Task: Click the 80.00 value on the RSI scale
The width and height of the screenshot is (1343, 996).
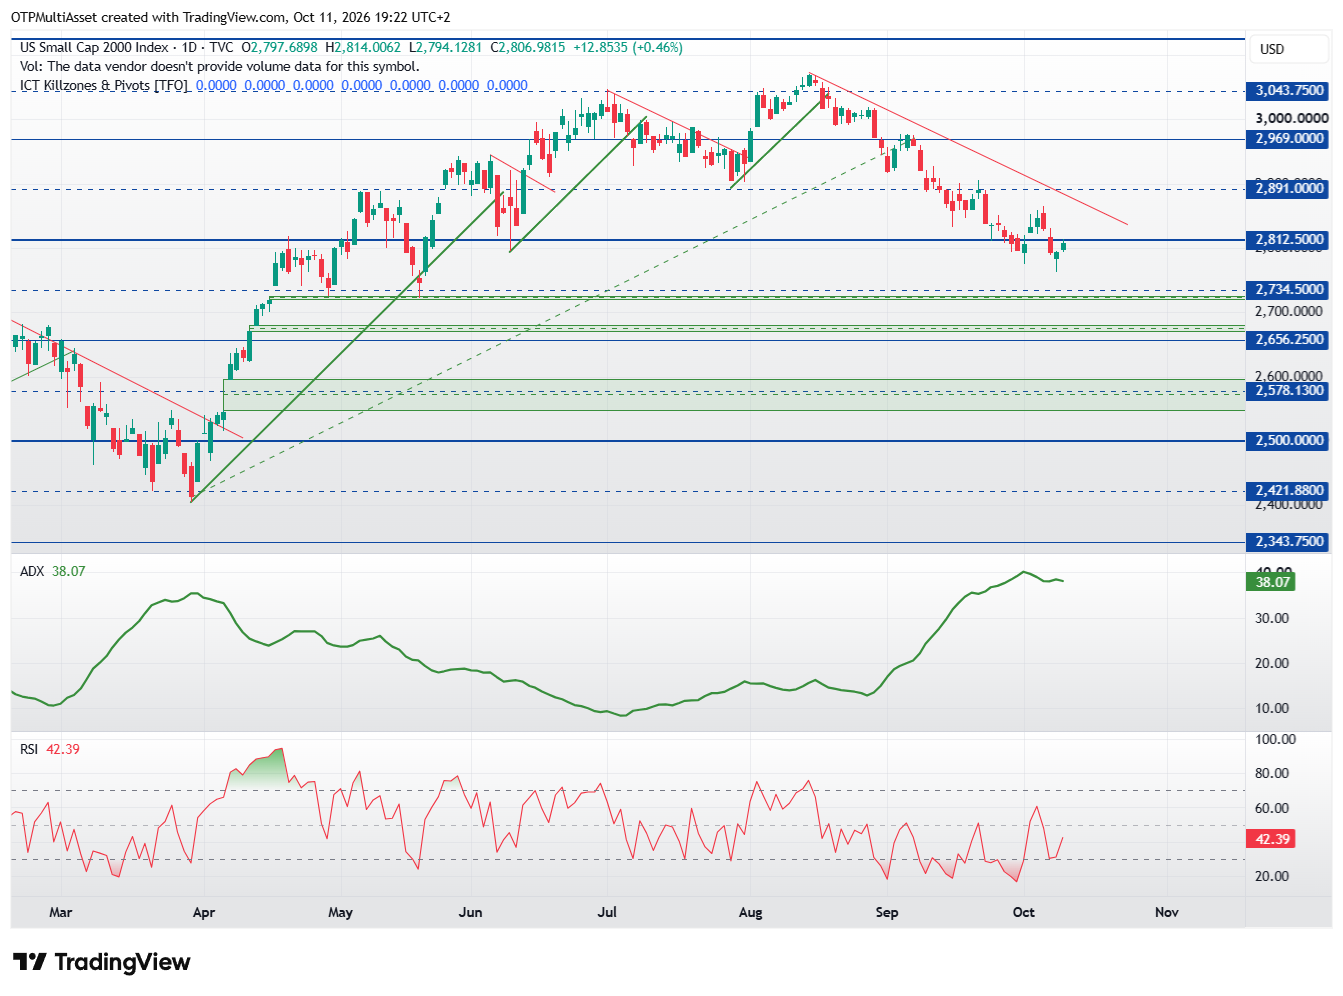Action: coord(1272,773)
